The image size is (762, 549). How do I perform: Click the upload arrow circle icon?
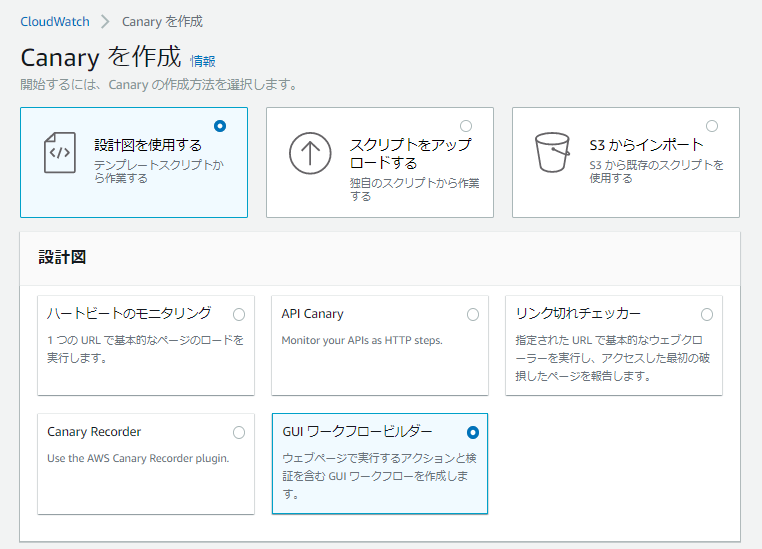310,153
